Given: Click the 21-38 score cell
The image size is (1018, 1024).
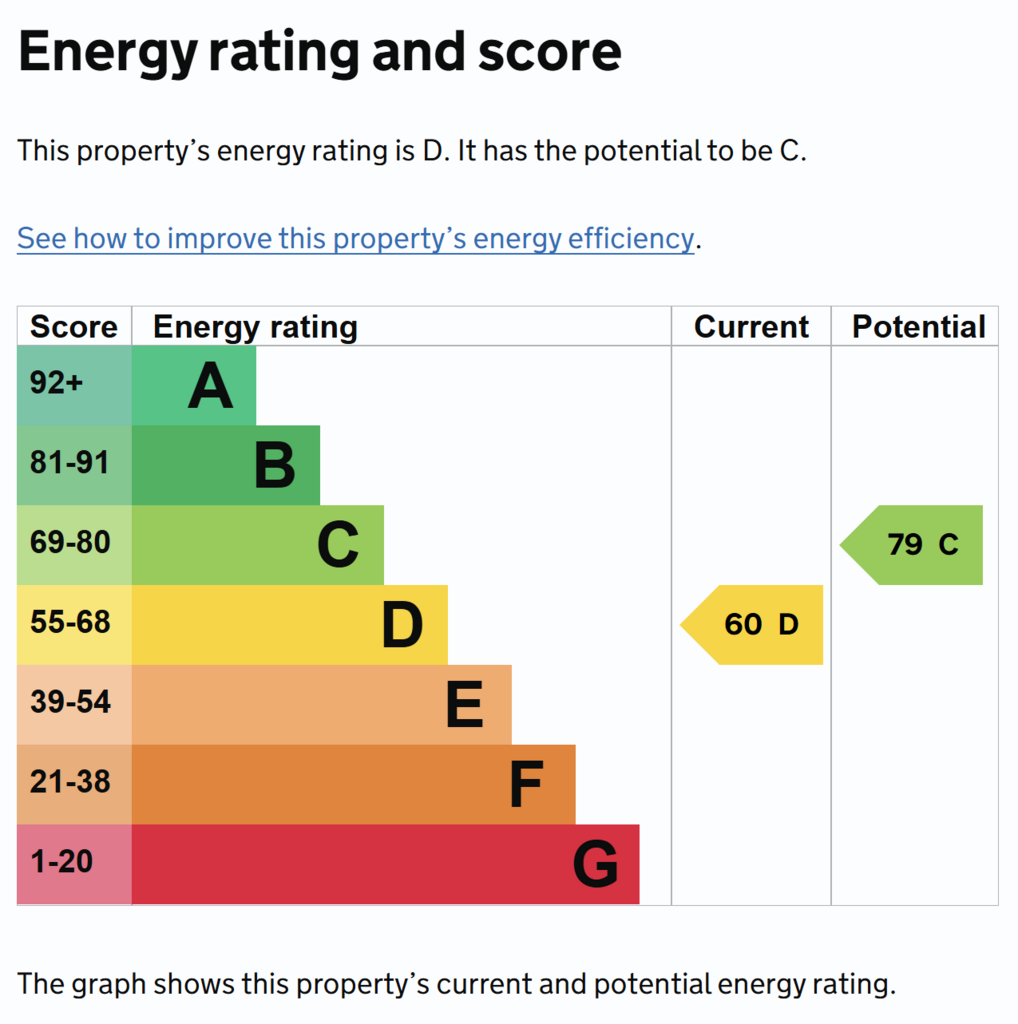Looking at the screenshot, I should 74,784.
